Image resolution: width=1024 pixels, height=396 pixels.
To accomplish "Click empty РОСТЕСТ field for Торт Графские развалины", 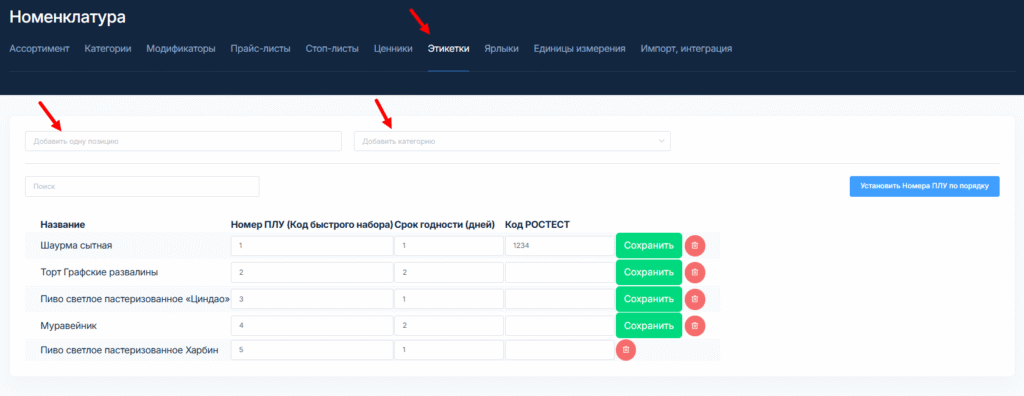I will [560, 272].
